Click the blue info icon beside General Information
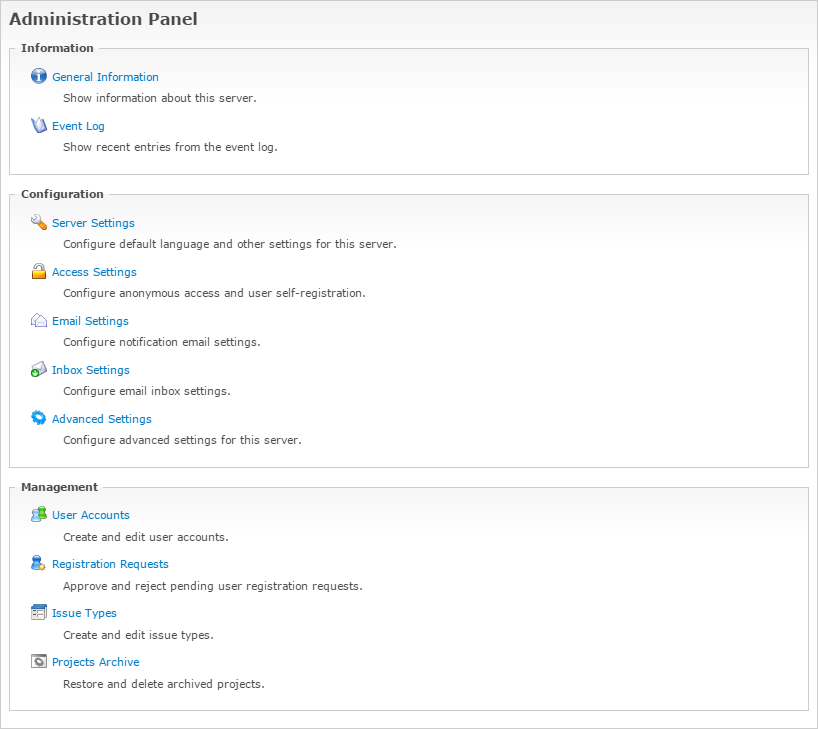The image size is (818, 729). tap(39, 76)
